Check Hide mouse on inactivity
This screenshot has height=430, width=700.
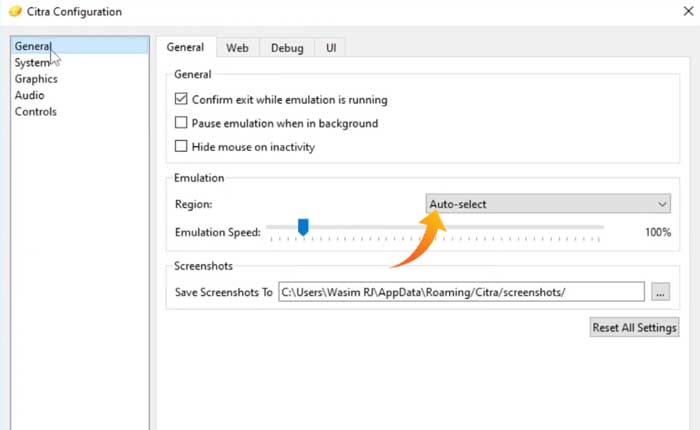point(181,147)
